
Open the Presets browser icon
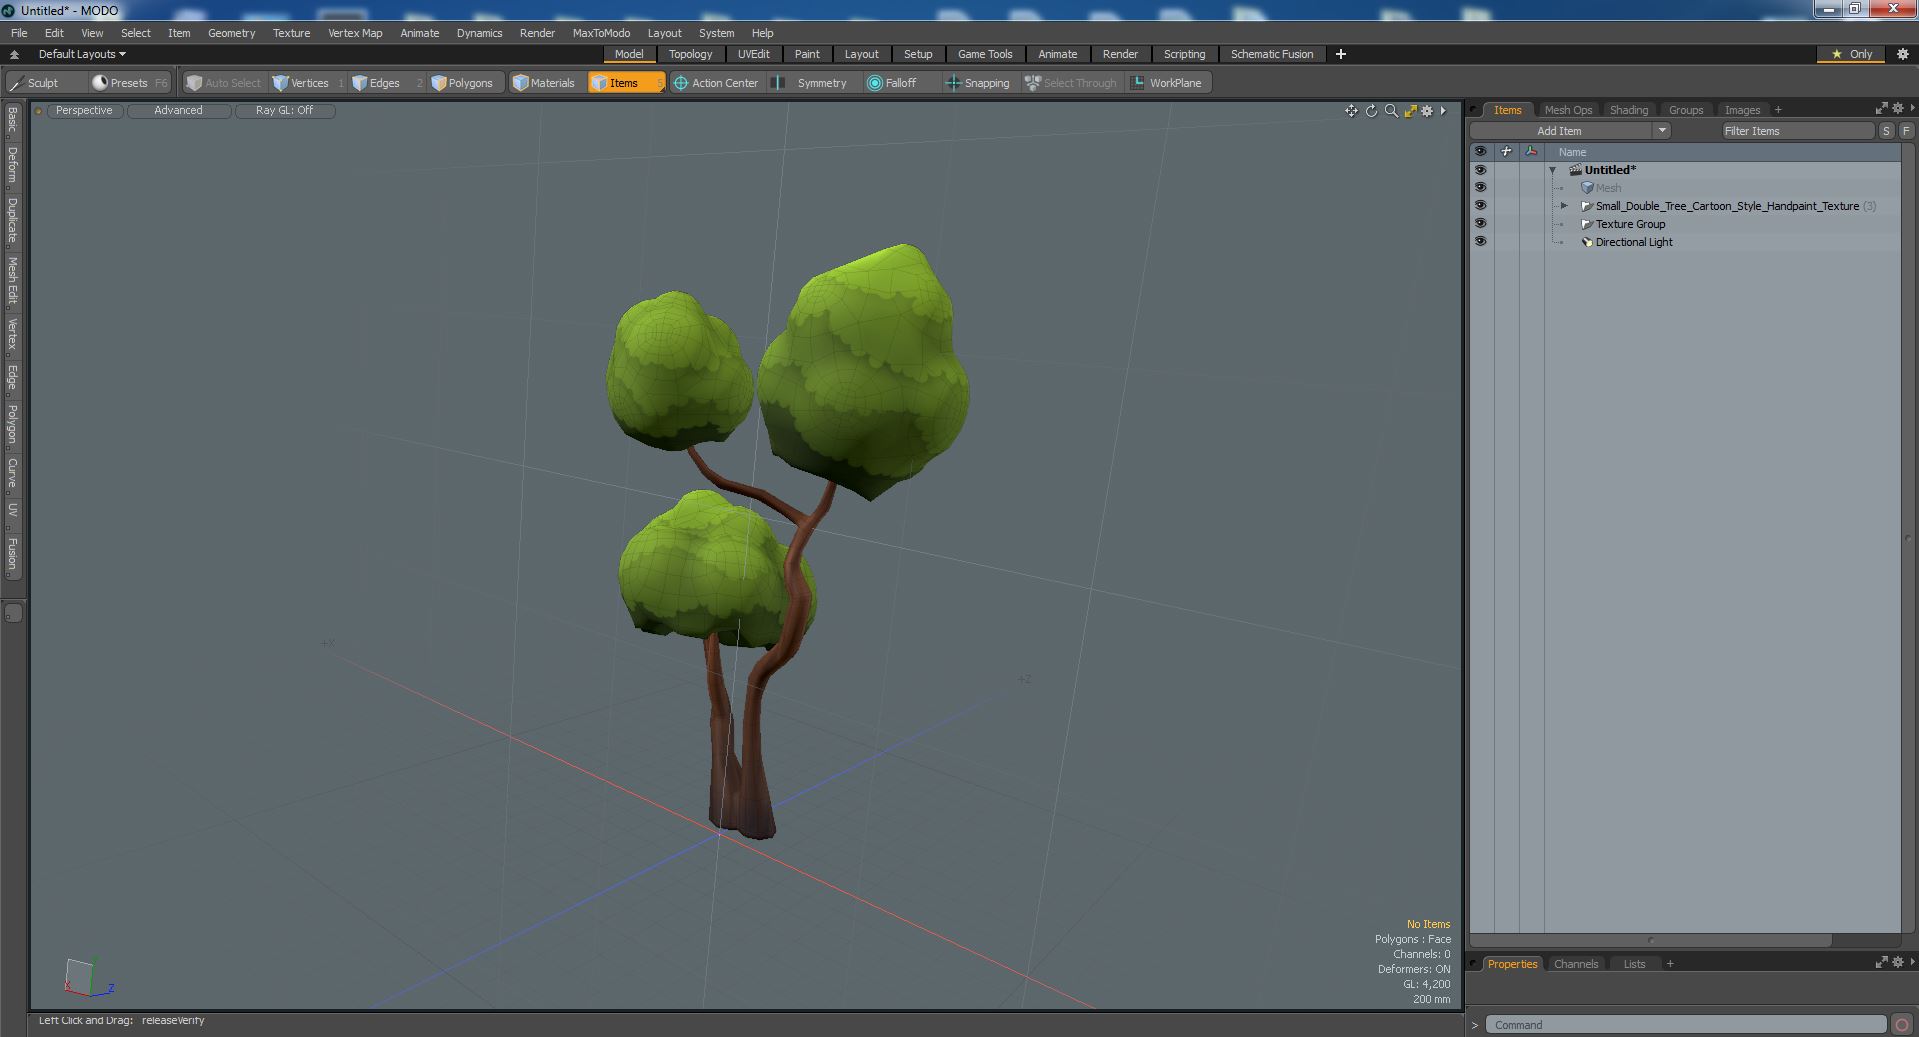[x=100, y=83]
